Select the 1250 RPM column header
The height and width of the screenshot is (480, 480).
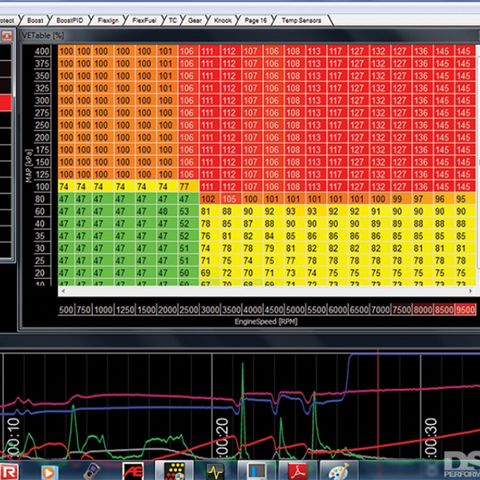(x=125, y=310)
